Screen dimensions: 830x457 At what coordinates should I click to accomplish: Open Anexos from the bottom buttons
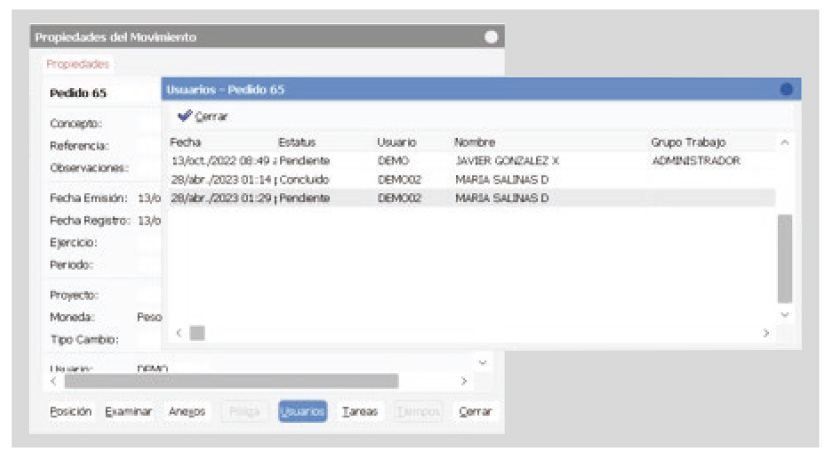pos(187,412)
